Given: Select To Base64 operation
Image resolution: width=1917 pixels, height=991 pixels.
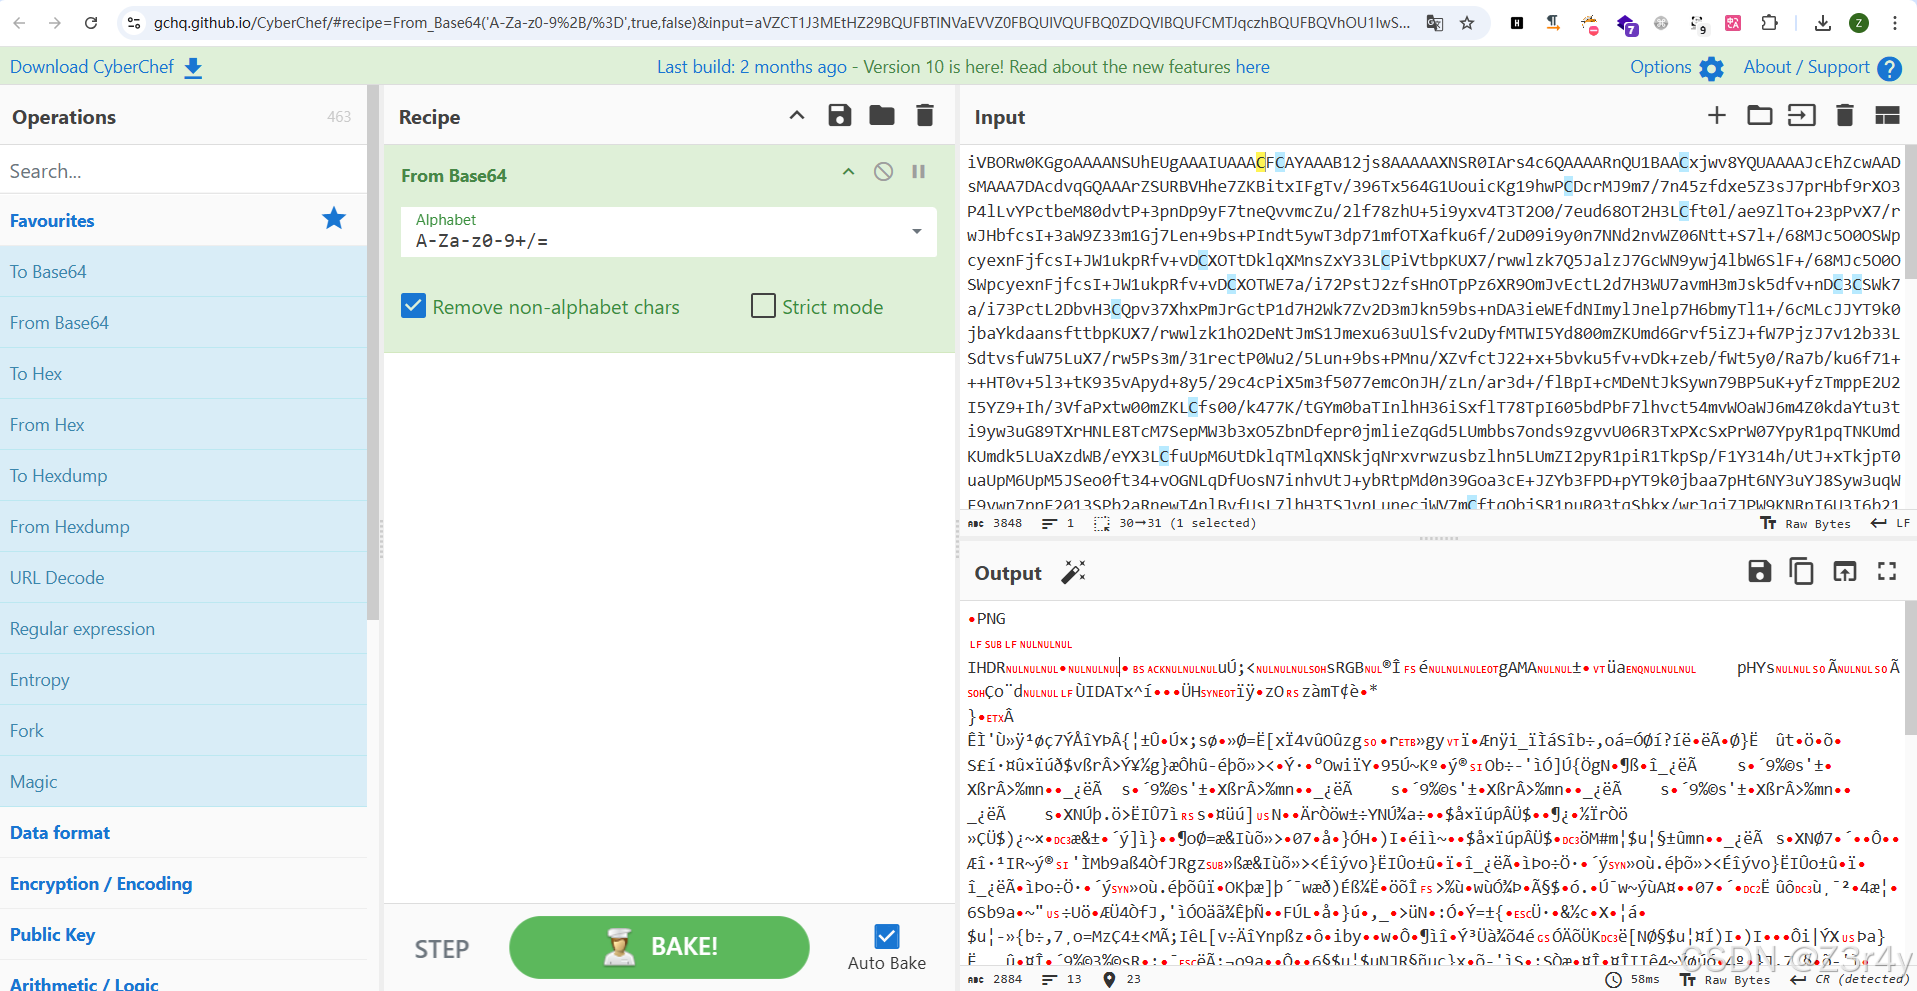Looking at the screenshot, I should coord(183,271).
